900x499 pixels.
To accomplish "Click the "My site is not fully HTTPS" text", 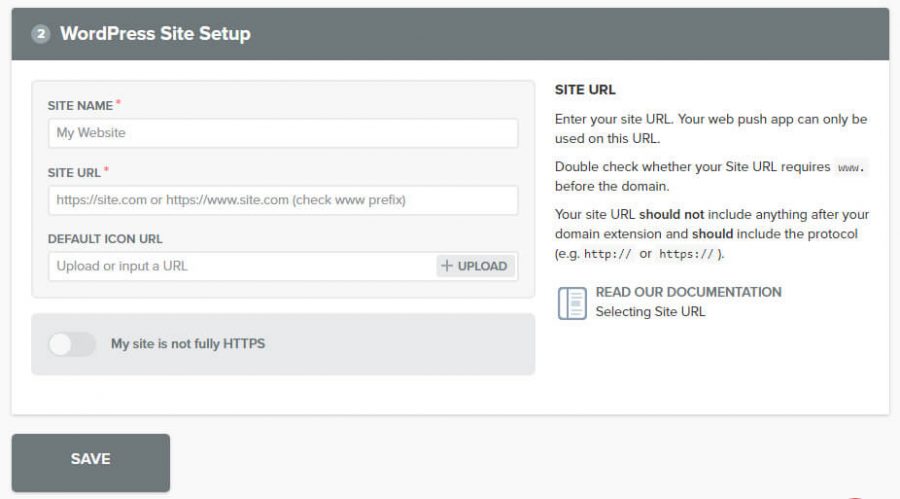I will click(x=188, y=344).
